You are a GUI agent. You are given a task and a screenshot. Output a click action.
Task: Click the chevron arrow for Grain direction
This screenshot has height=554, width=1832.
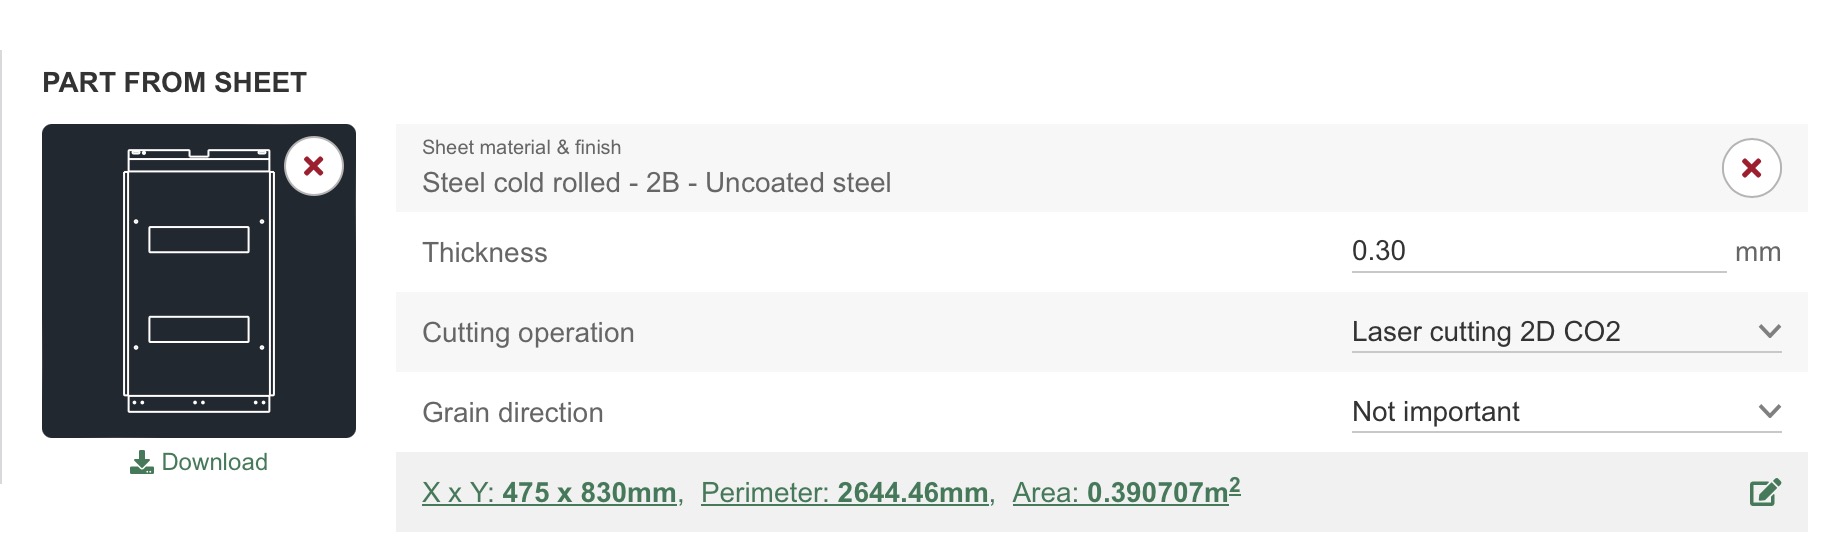point(1769,412)
